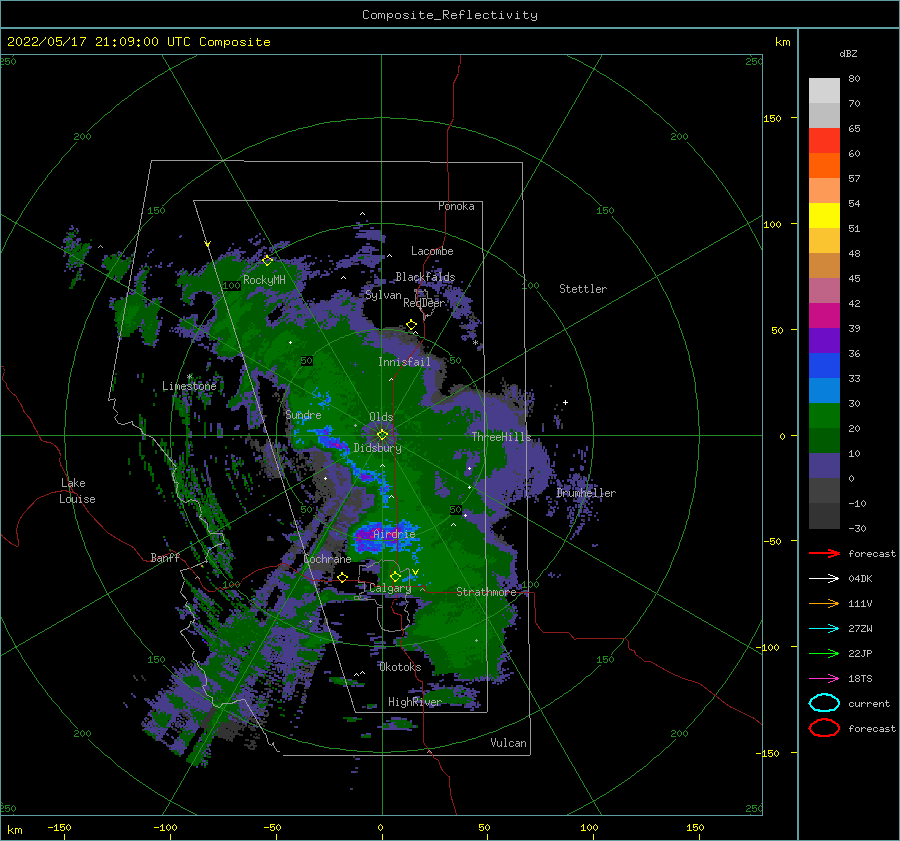900x841 pixels.
Task: Click the yellow diamond marker near Cochrane
Action: pos(343,578)
